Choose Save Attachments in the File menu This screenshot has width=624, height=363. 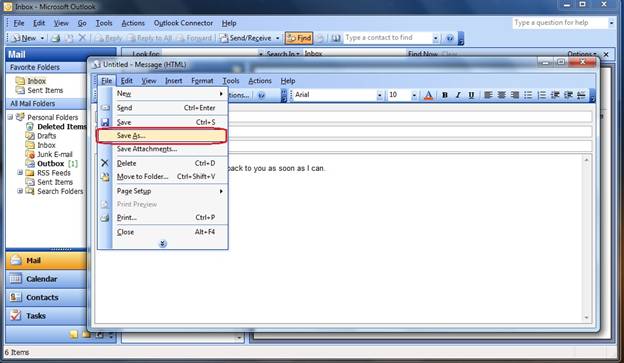pos(162,149)
